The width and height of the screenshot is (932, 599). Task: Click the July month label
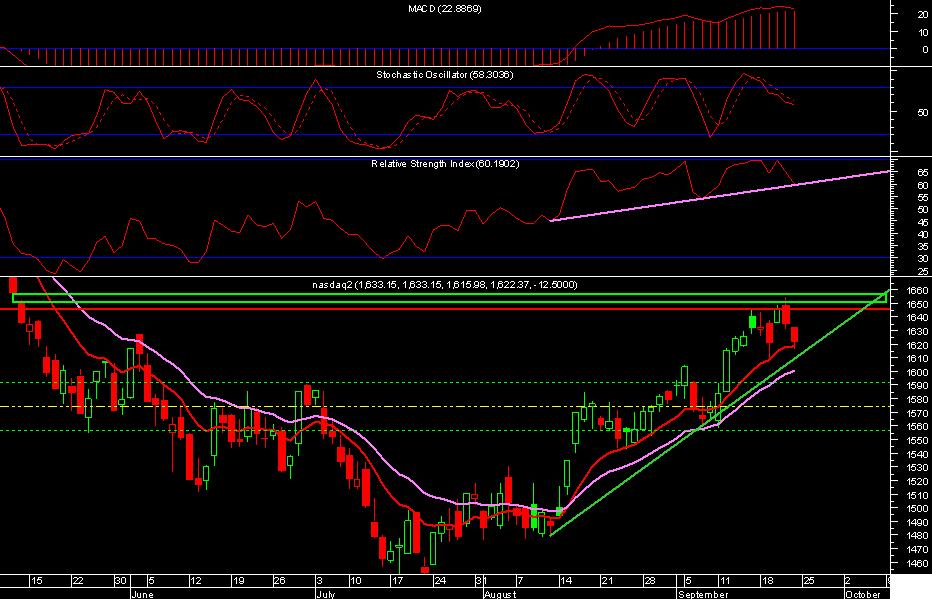tap(325, 594)
